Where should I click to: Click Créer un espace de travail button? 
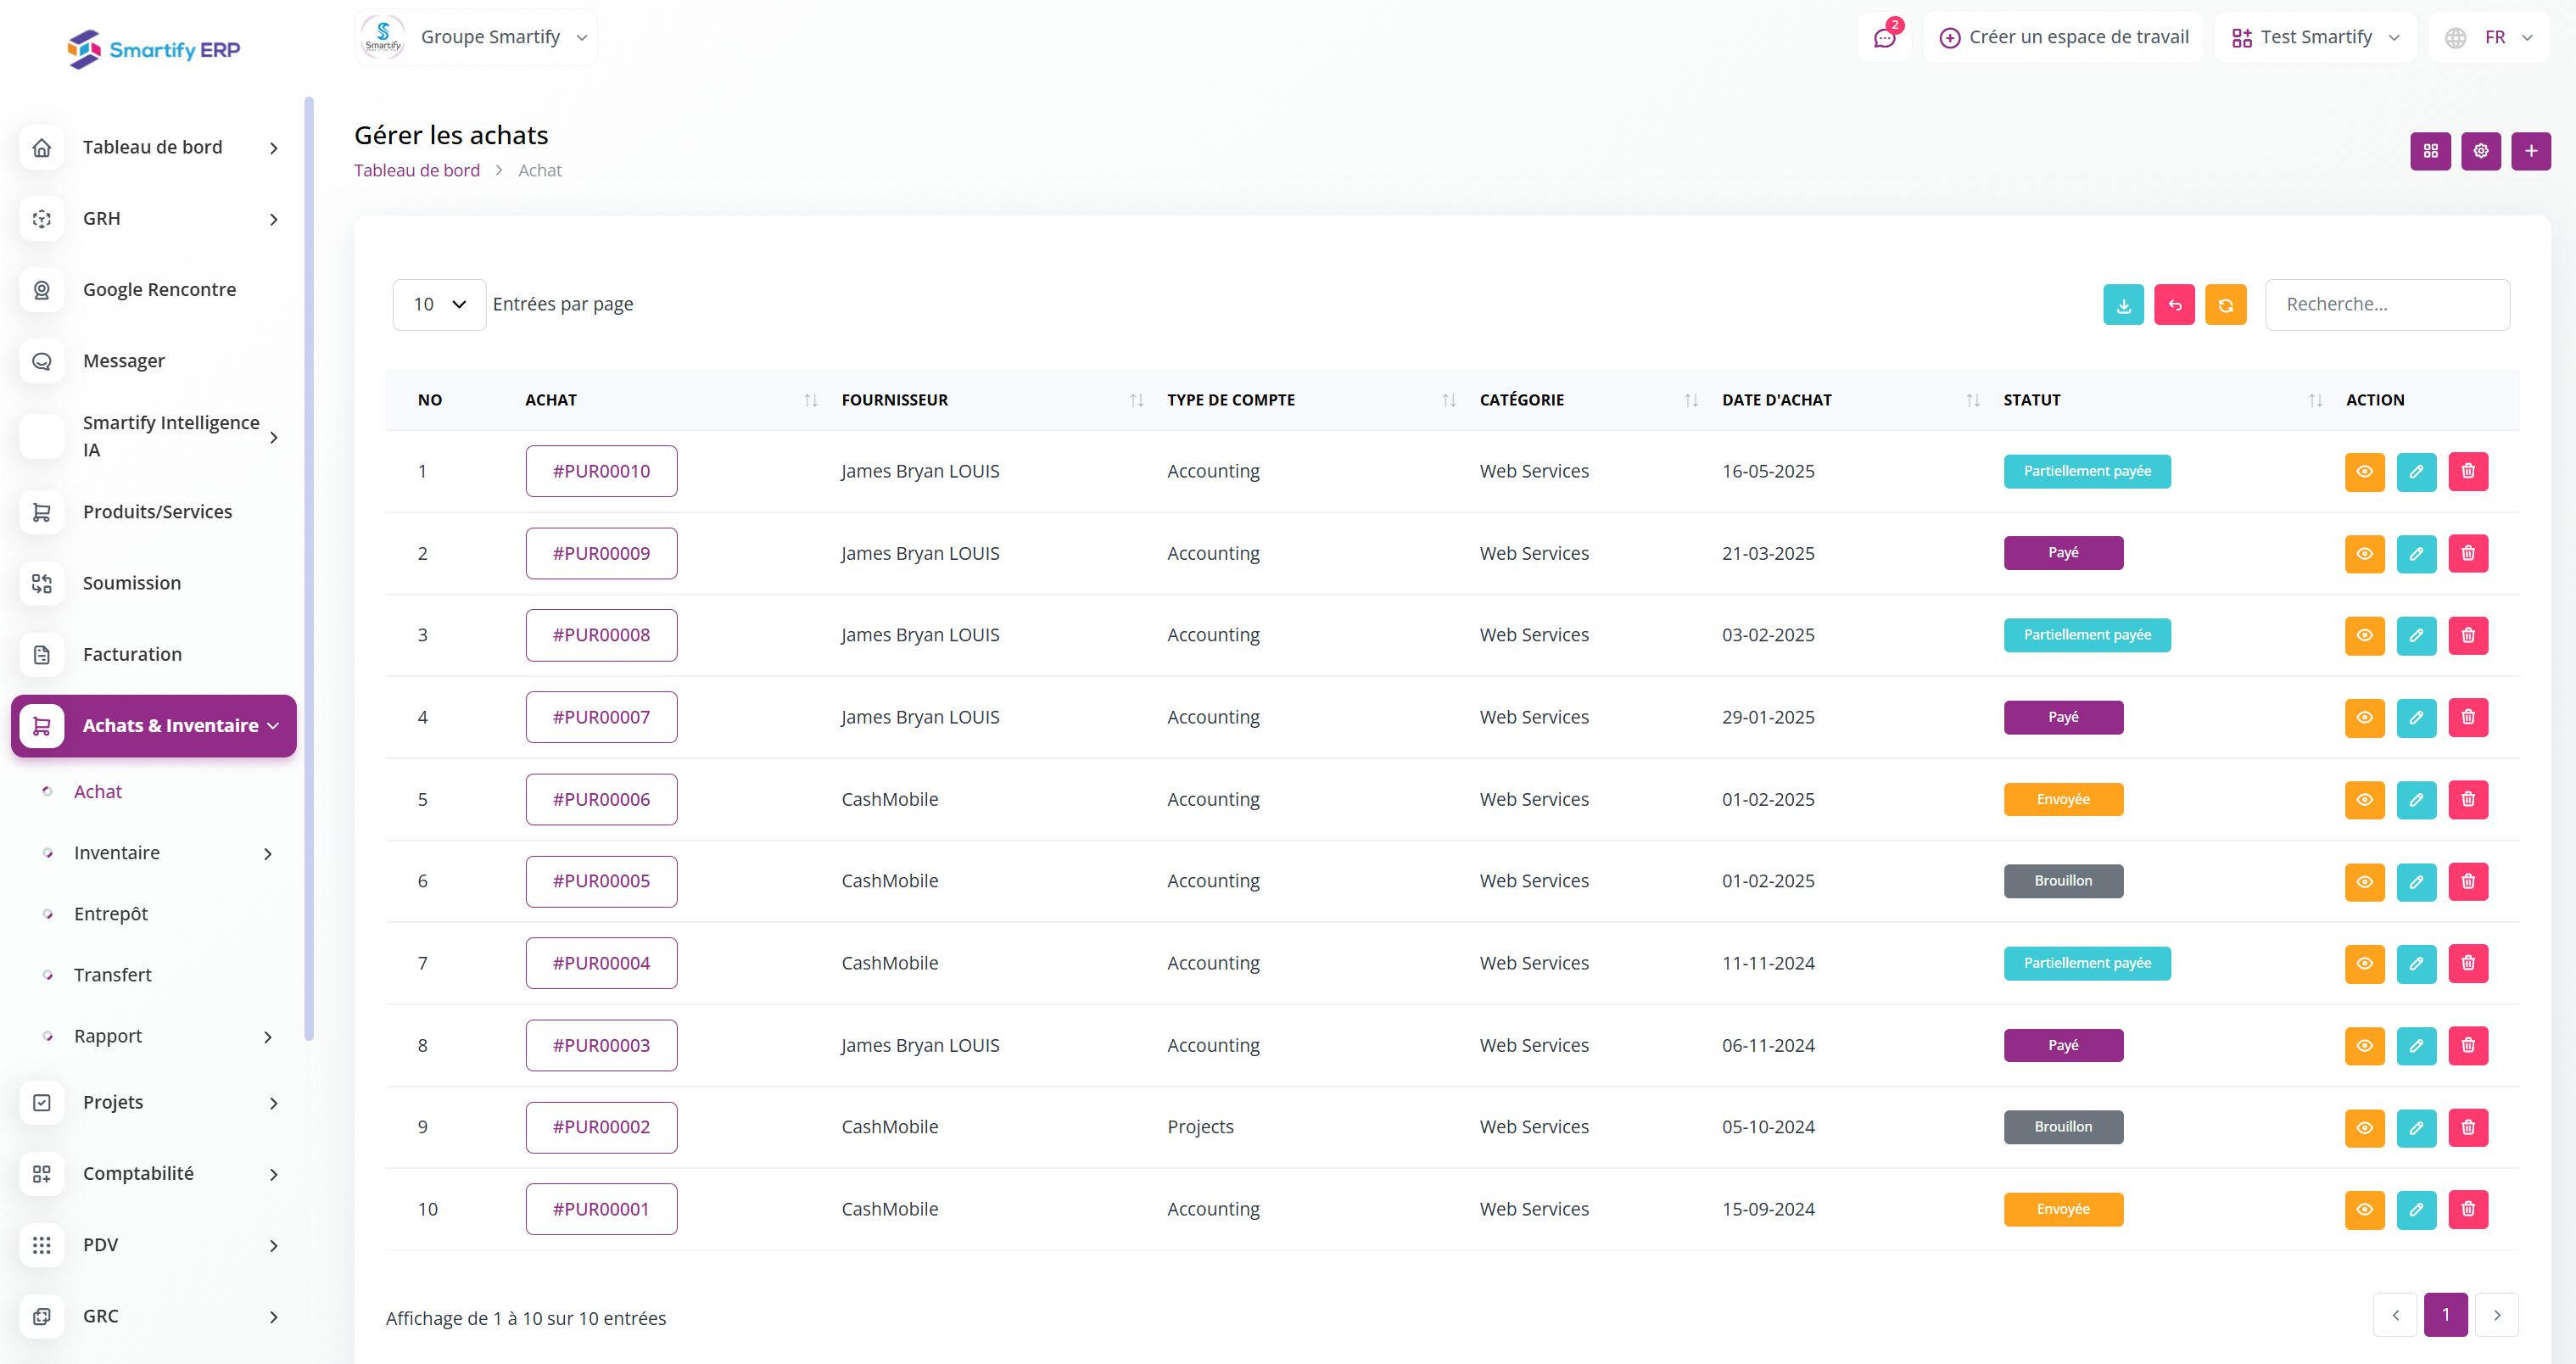(x=2063, y=37)
